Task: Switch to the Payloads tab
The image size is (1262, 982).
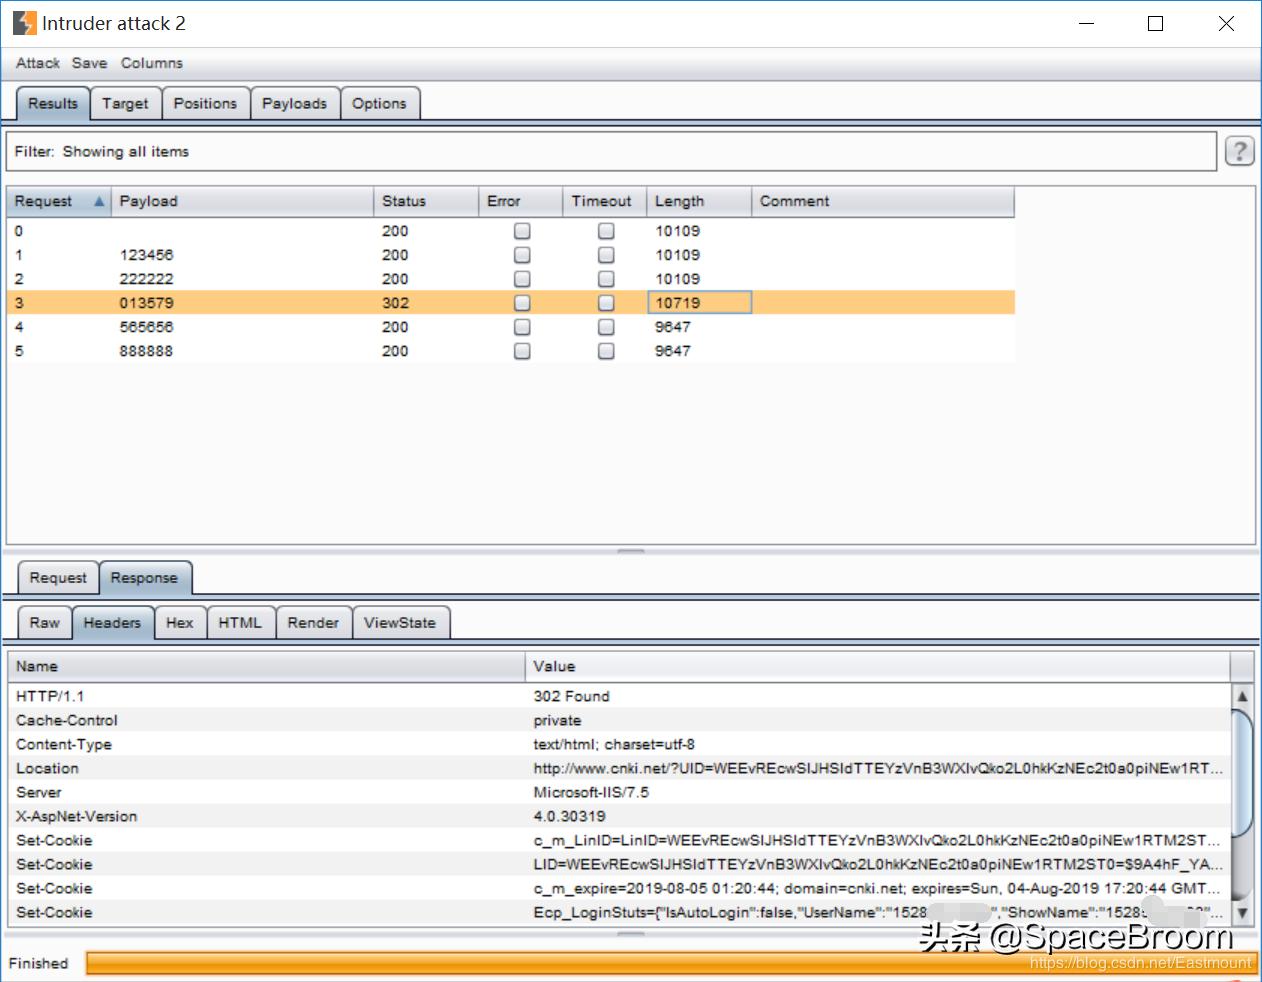Action: [294, 103]
